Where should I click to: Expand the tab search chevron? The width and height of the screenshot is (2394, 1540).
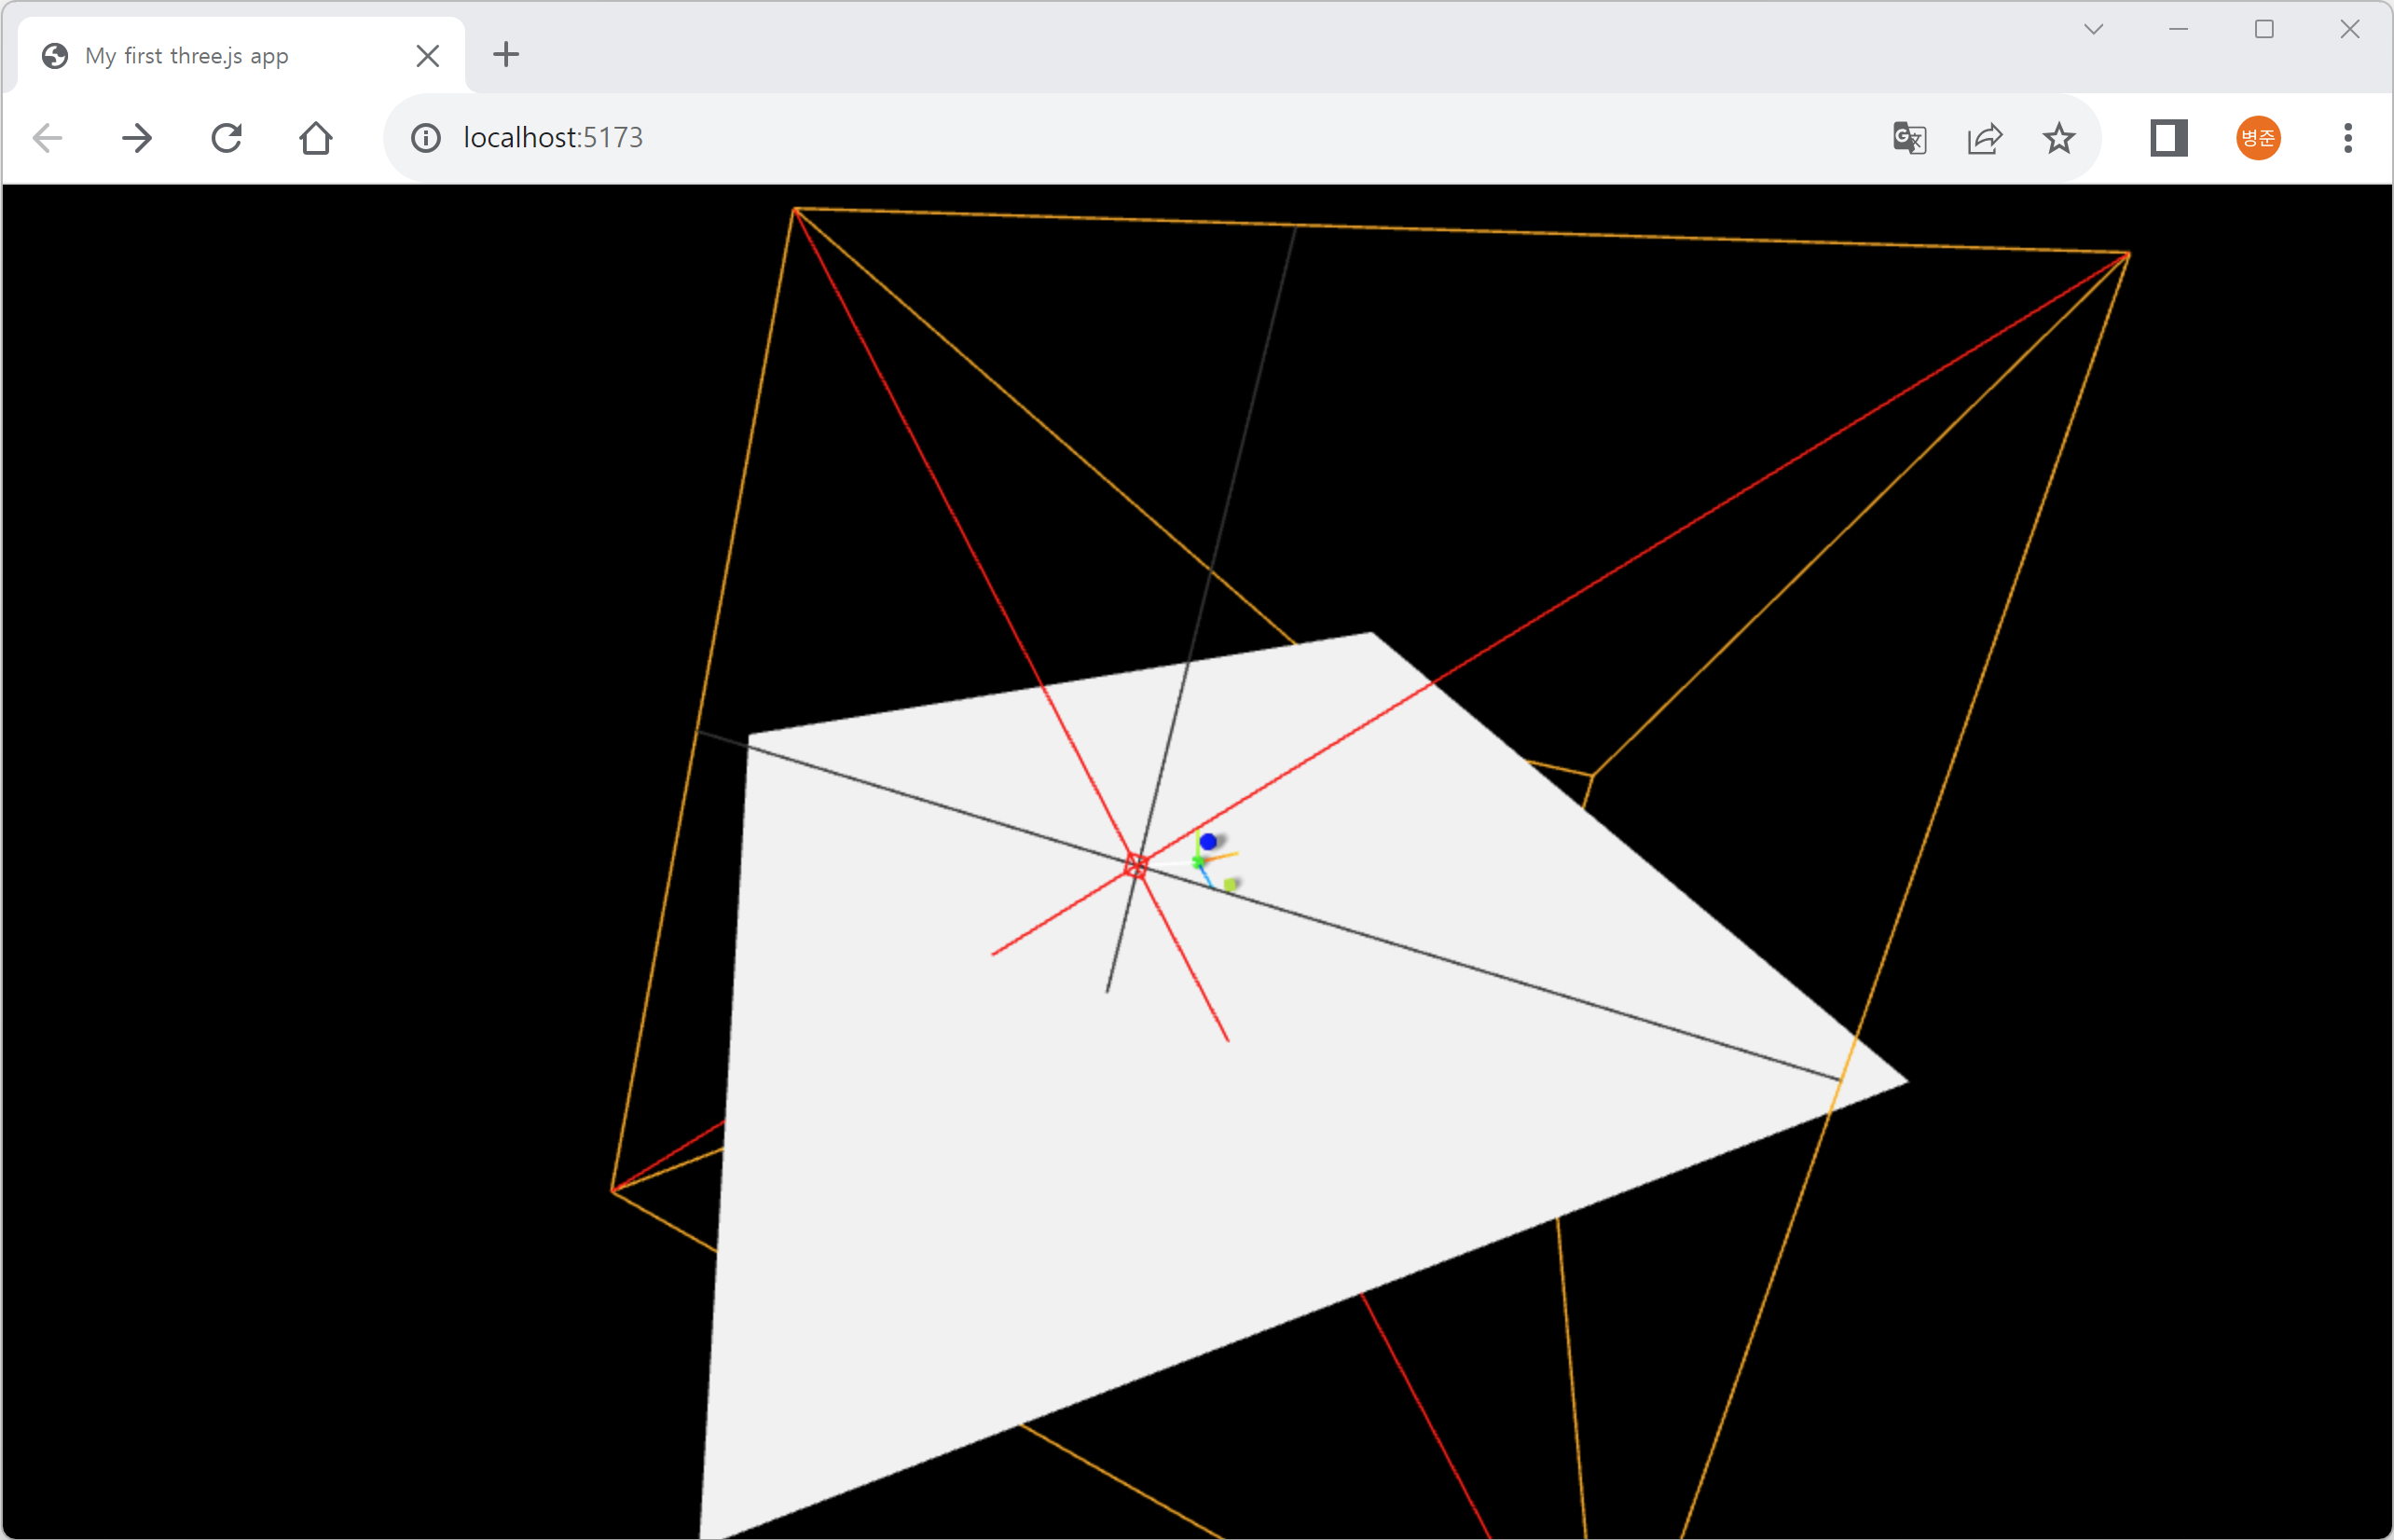[2093, 30]
